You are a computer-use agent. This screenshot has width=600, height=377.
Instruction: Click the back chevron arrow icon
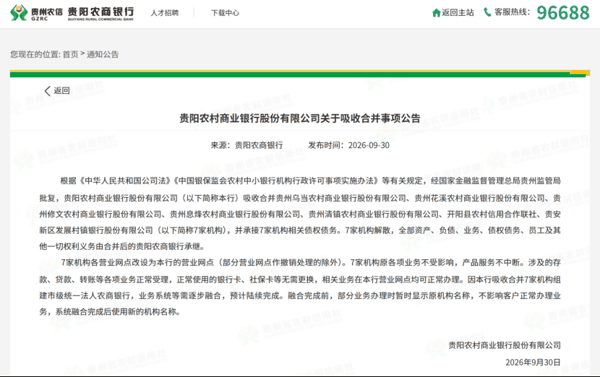click(x=47, y=91)
